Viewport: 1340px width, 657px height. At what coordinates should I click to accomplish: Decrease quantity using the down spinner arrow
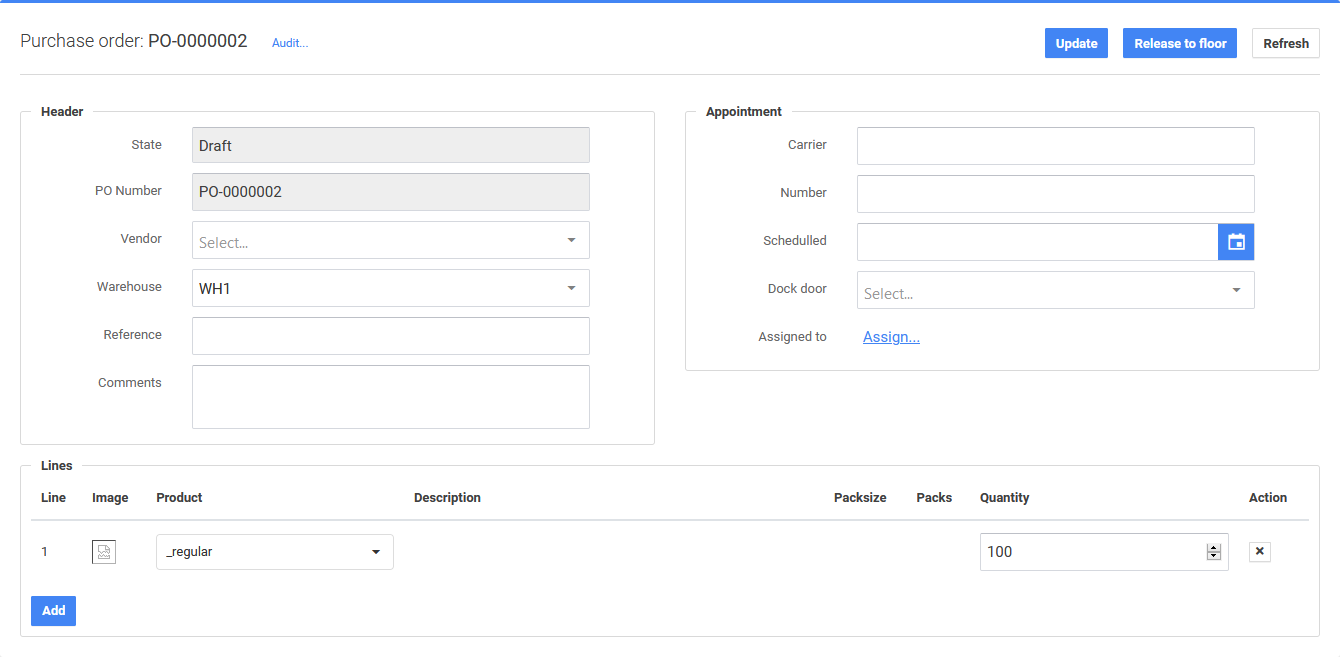(1214, 556)
